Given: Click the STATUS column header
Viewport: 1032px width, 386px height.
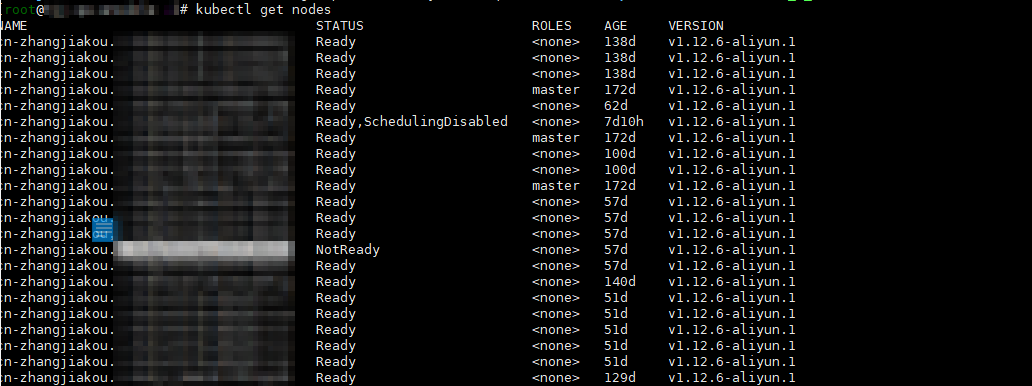Looking at the screenshot, I should 340,26.
